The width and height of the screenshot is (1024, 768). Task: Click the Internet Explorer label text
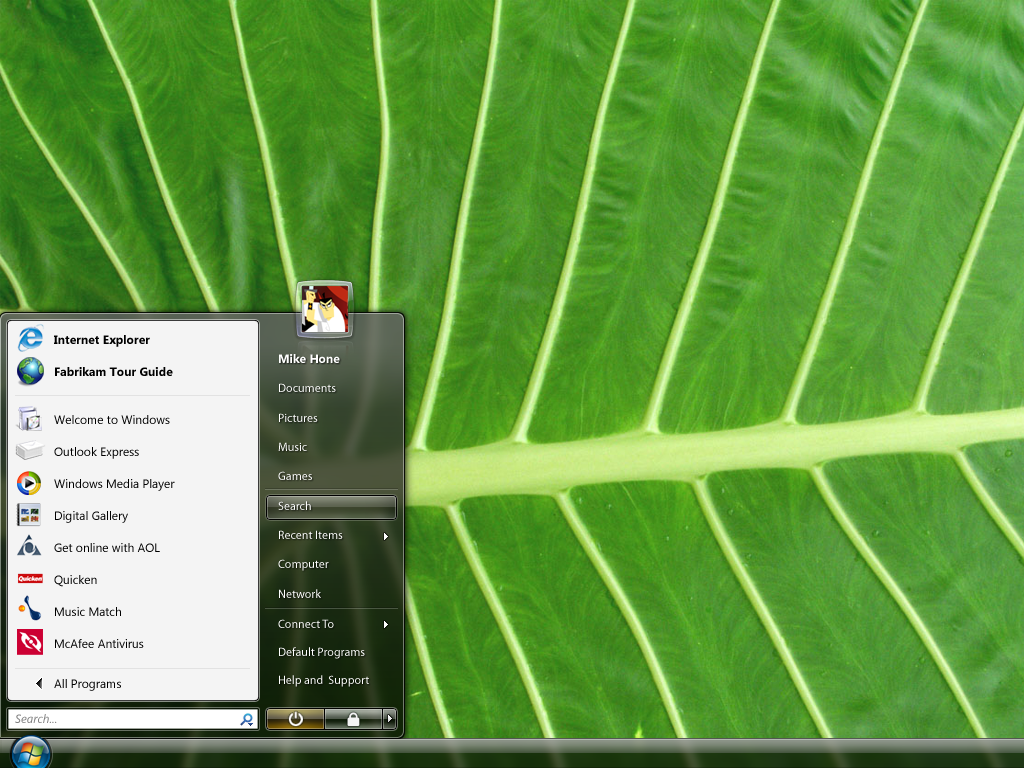pos(101,340)
